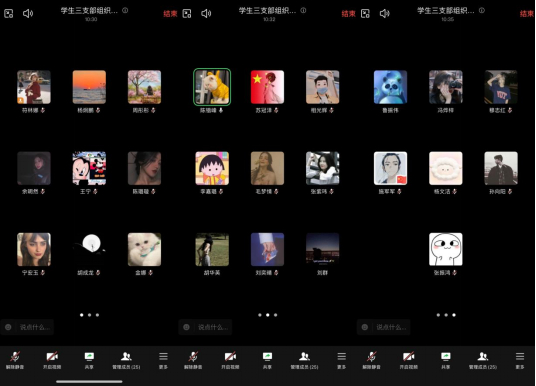Select the green-outlined cat in yellow hoodie avatar

[x=212, y=87]
